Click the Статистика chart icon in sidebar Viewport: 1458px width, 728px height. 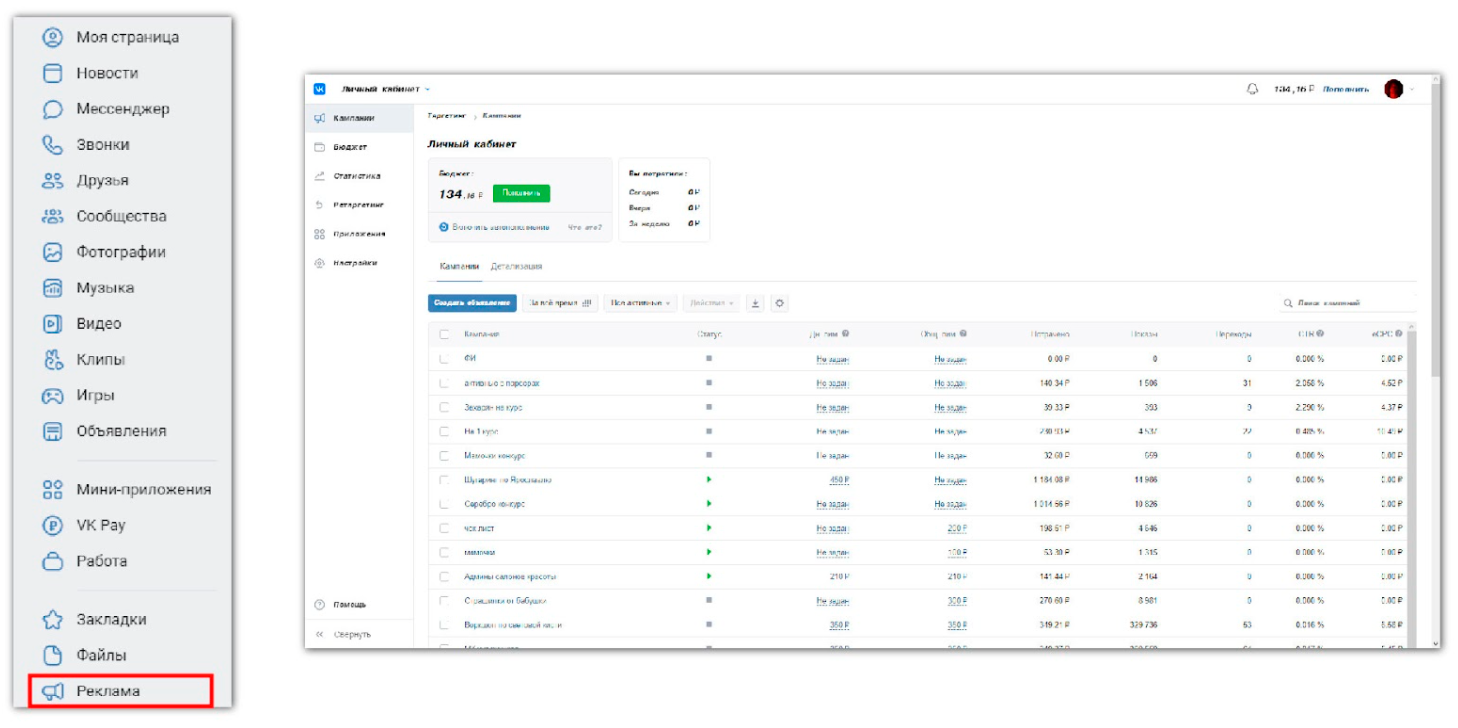(x=320, y=176)
